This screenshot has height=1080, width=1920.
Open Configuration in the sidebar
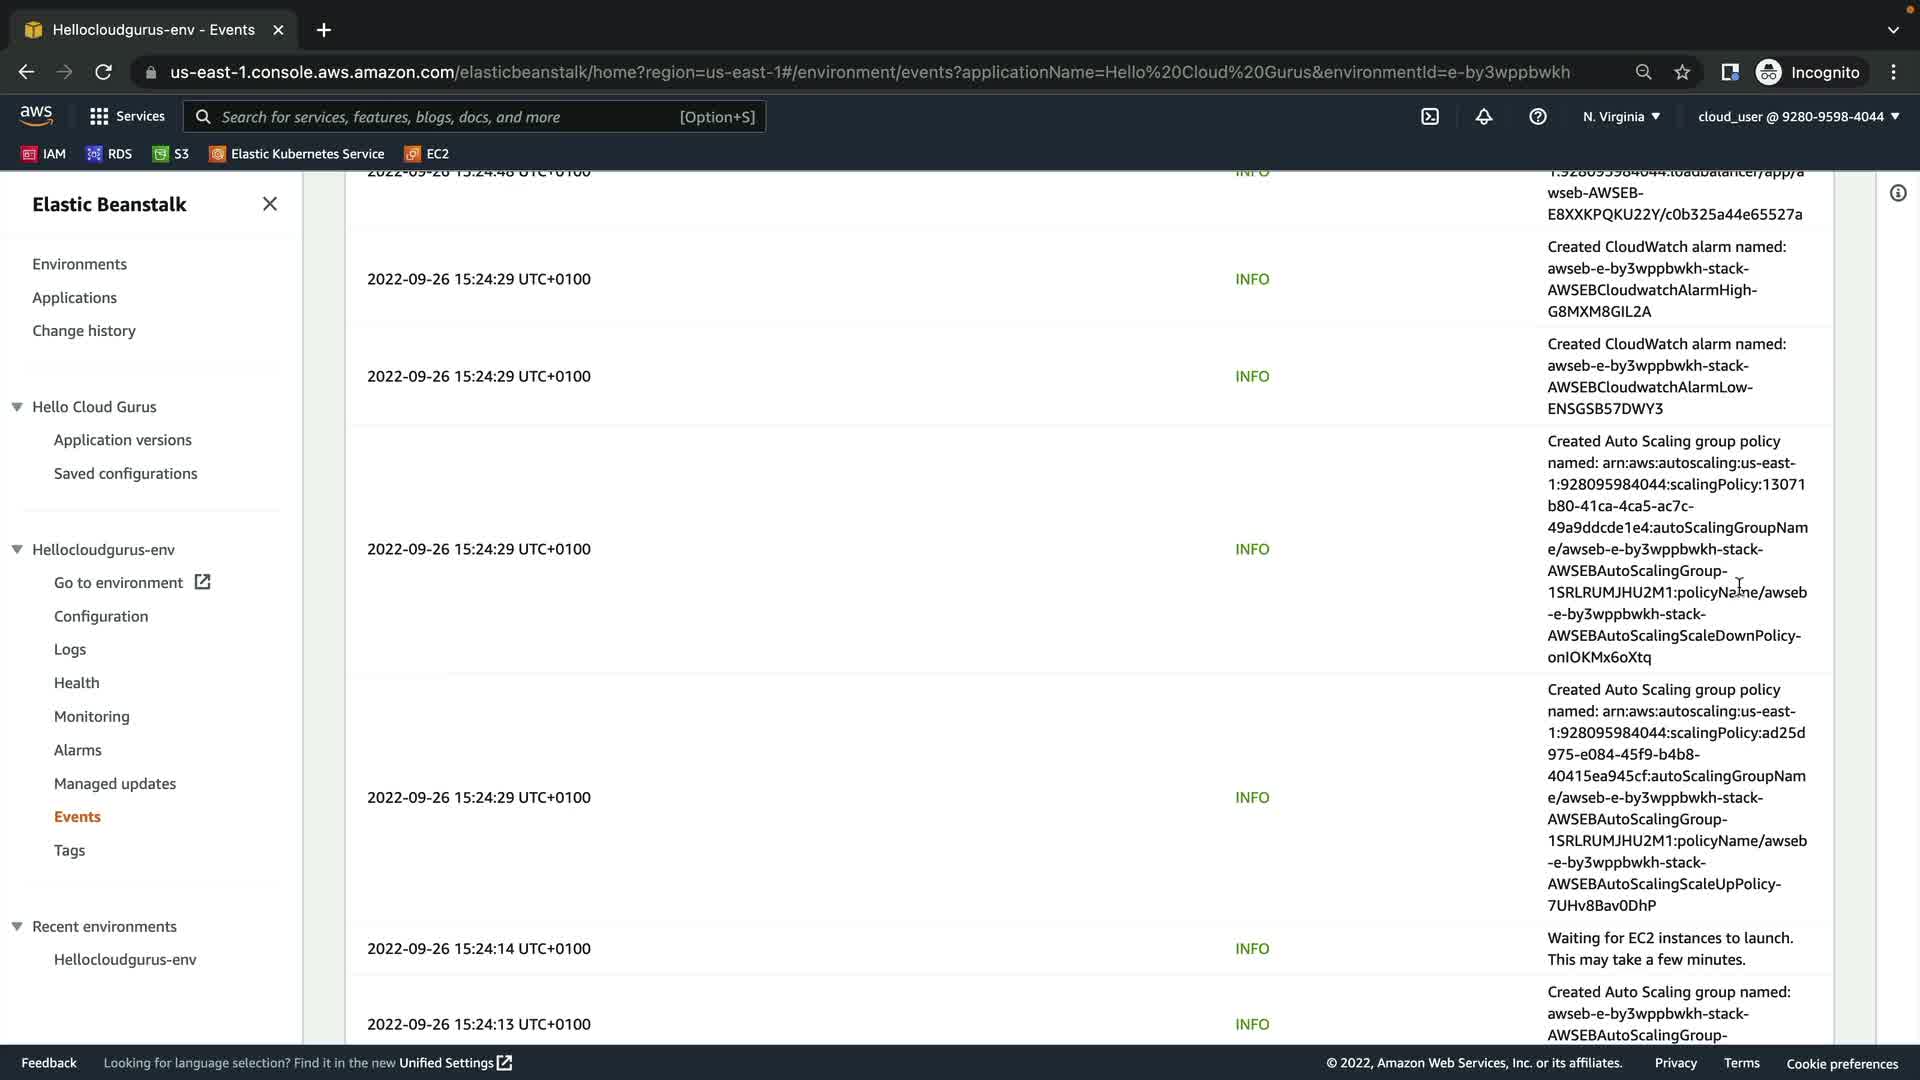[101, 617]
